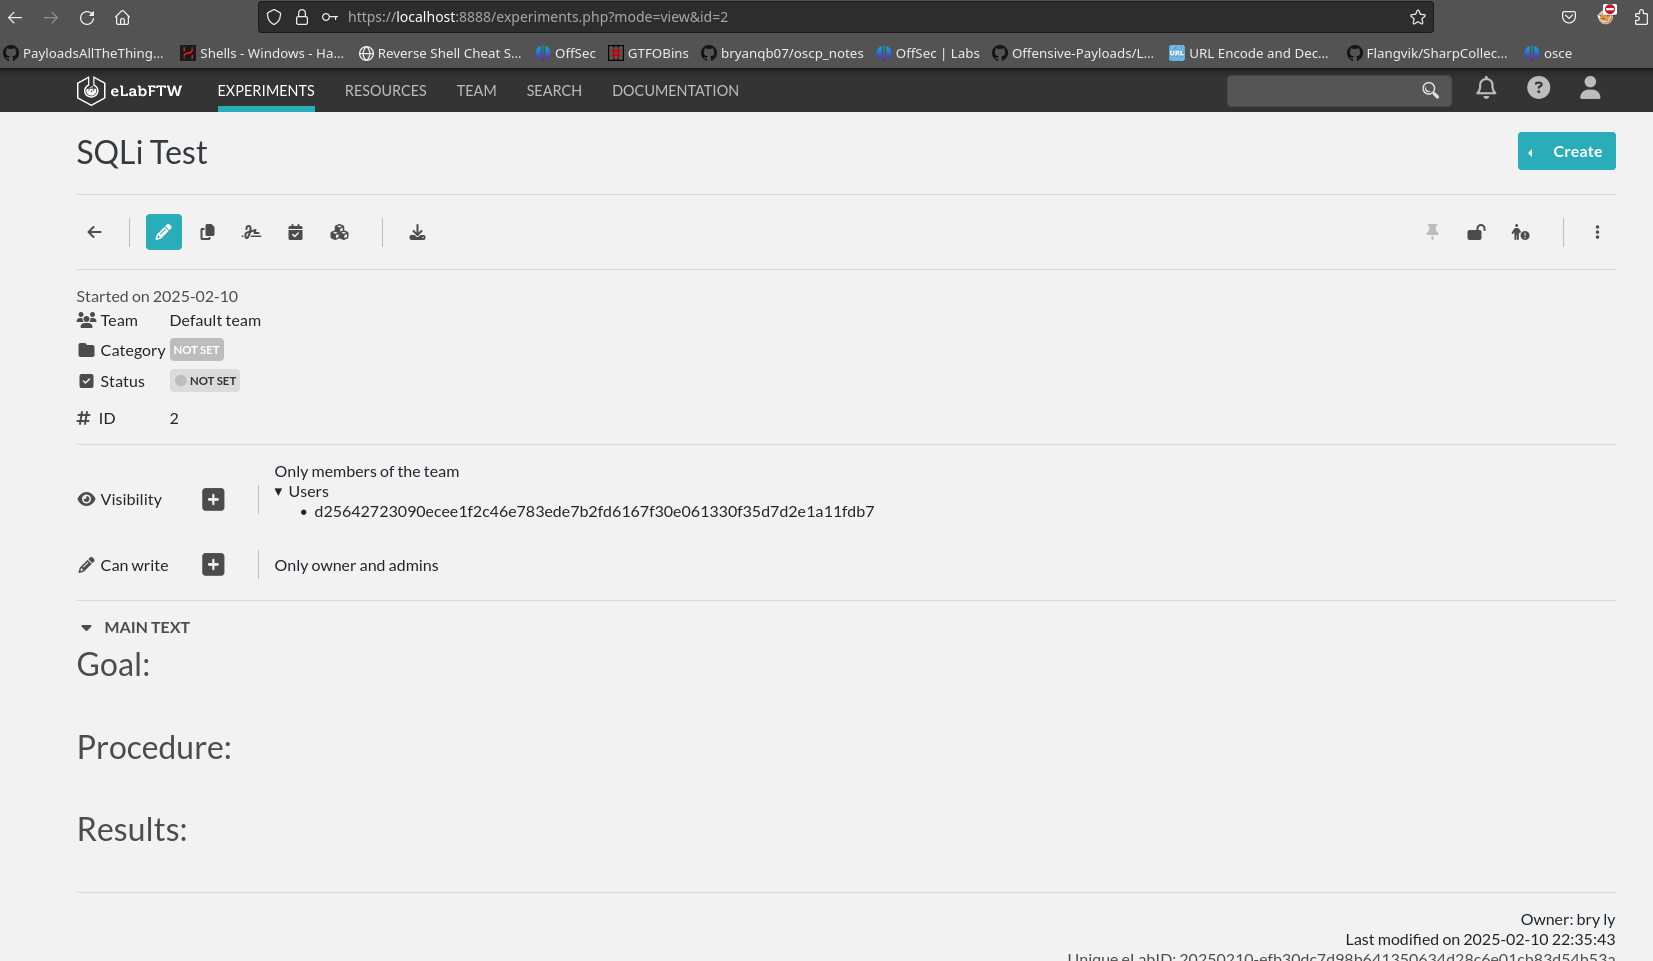Open the notifications bell

1486,88
